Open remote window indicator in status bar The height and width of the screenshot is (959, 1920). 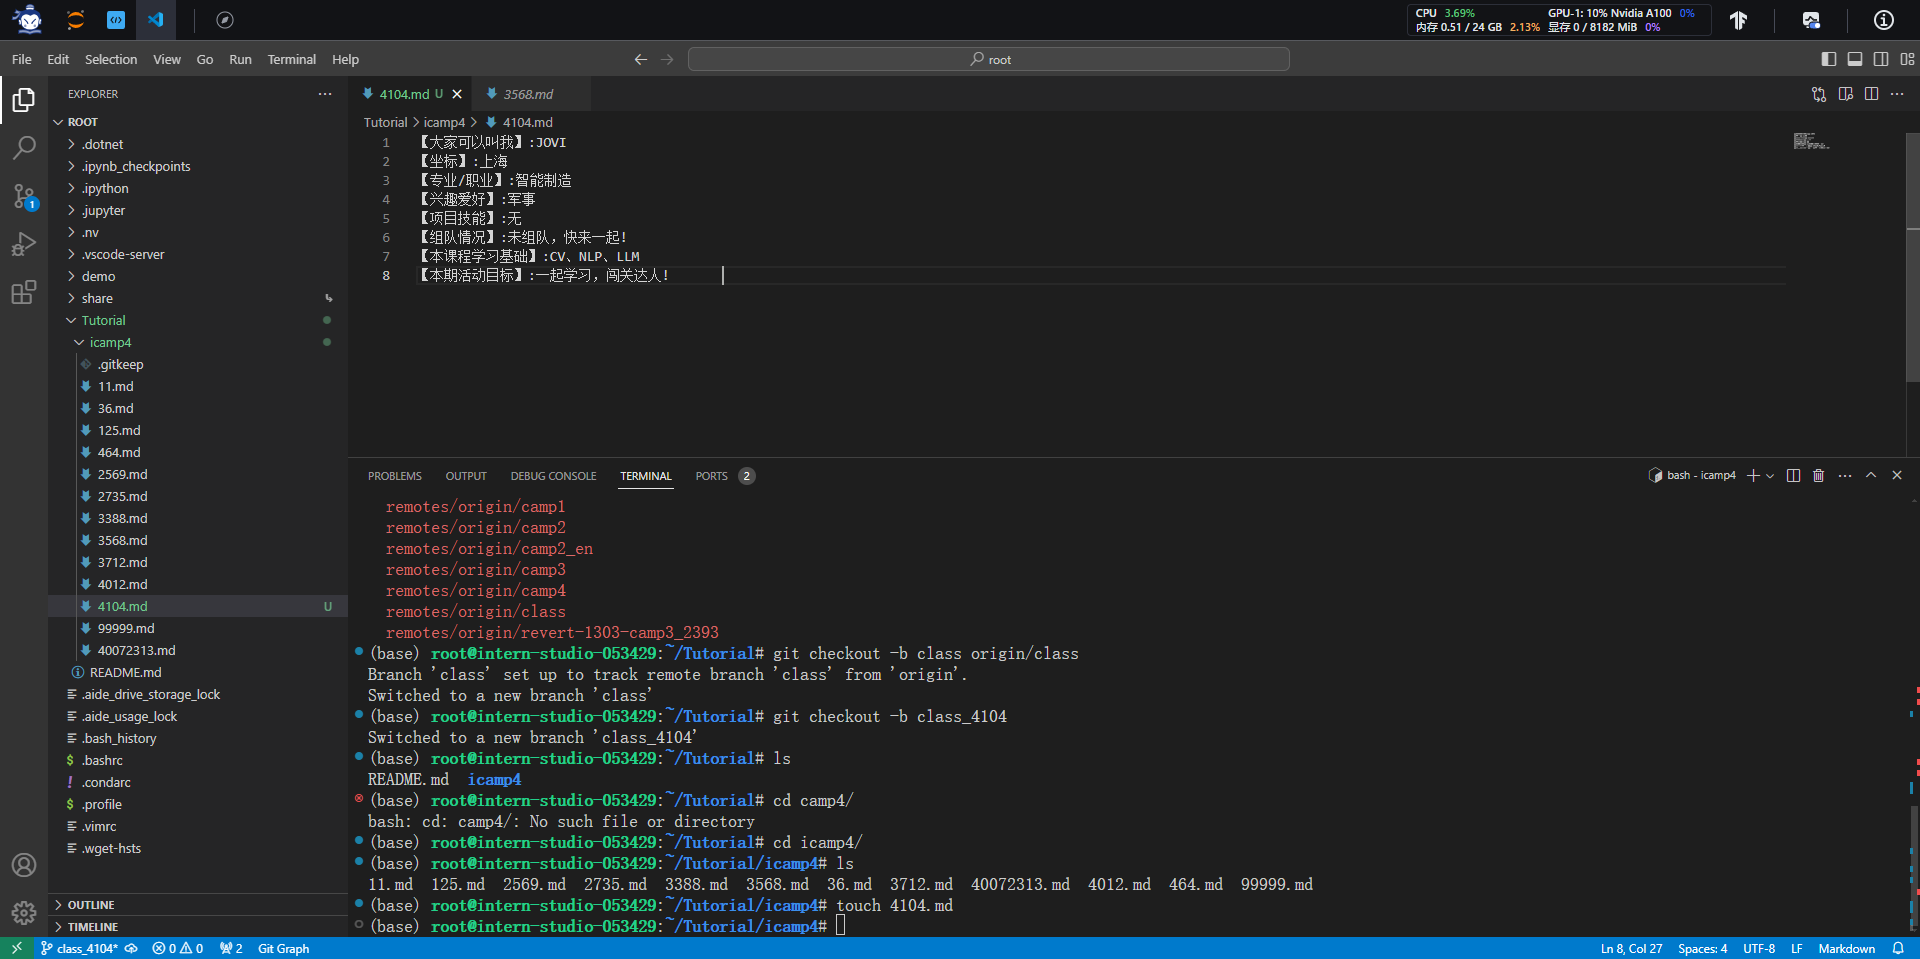click(16, 948)
